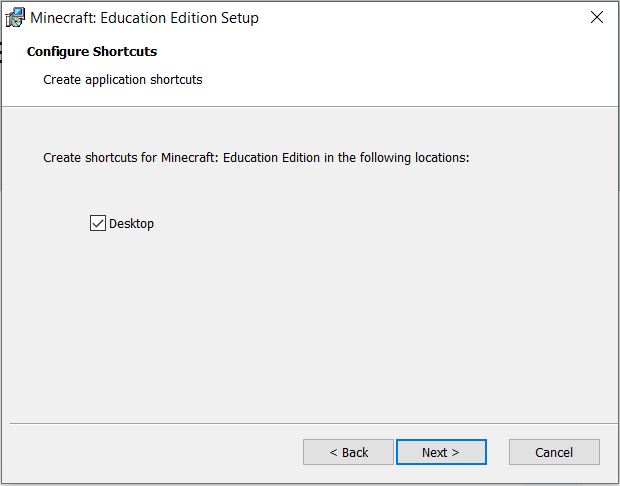Cancel the installation setup
620x486 pixels.
coord(554,452)
